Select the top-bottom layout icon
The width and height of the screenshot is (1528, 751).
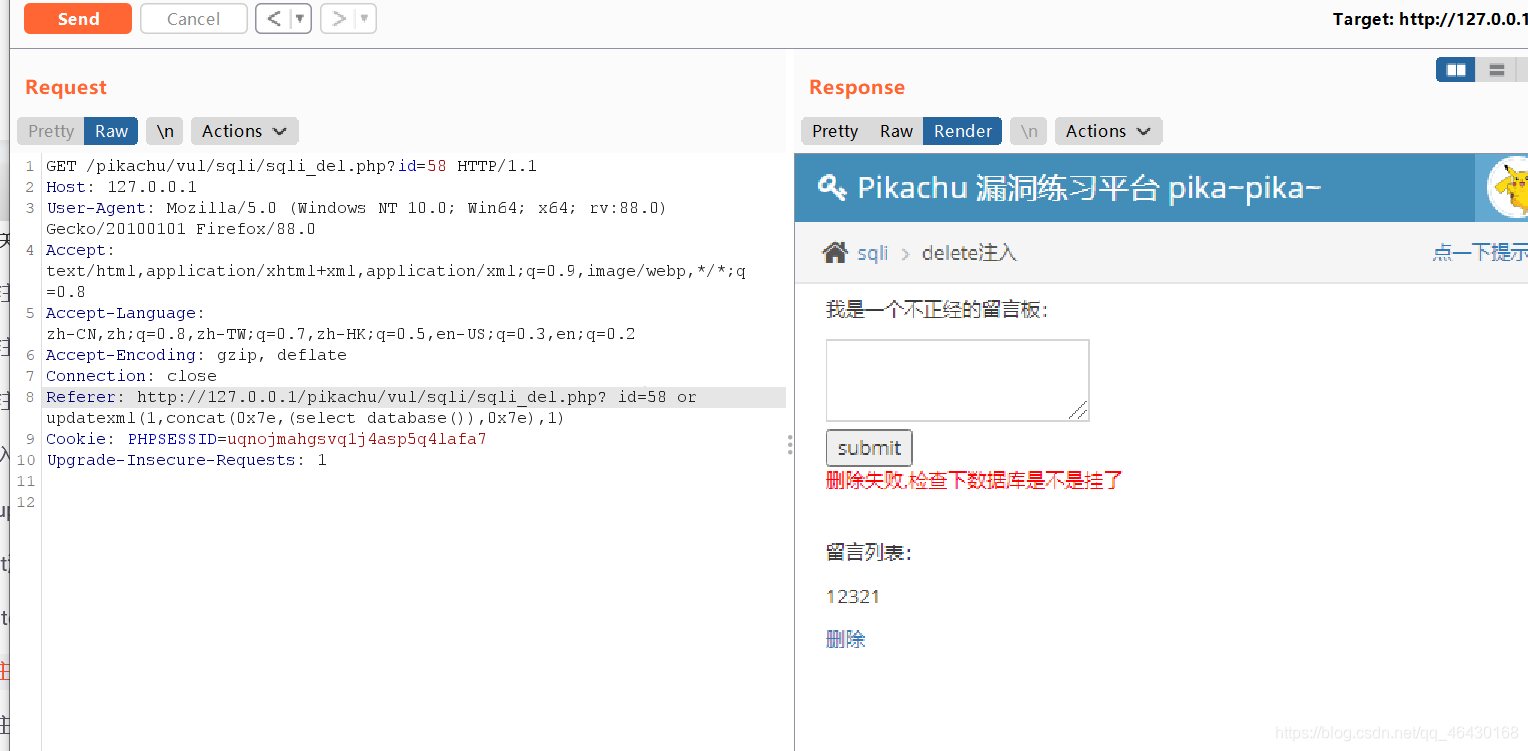(x=1496, y=70)
